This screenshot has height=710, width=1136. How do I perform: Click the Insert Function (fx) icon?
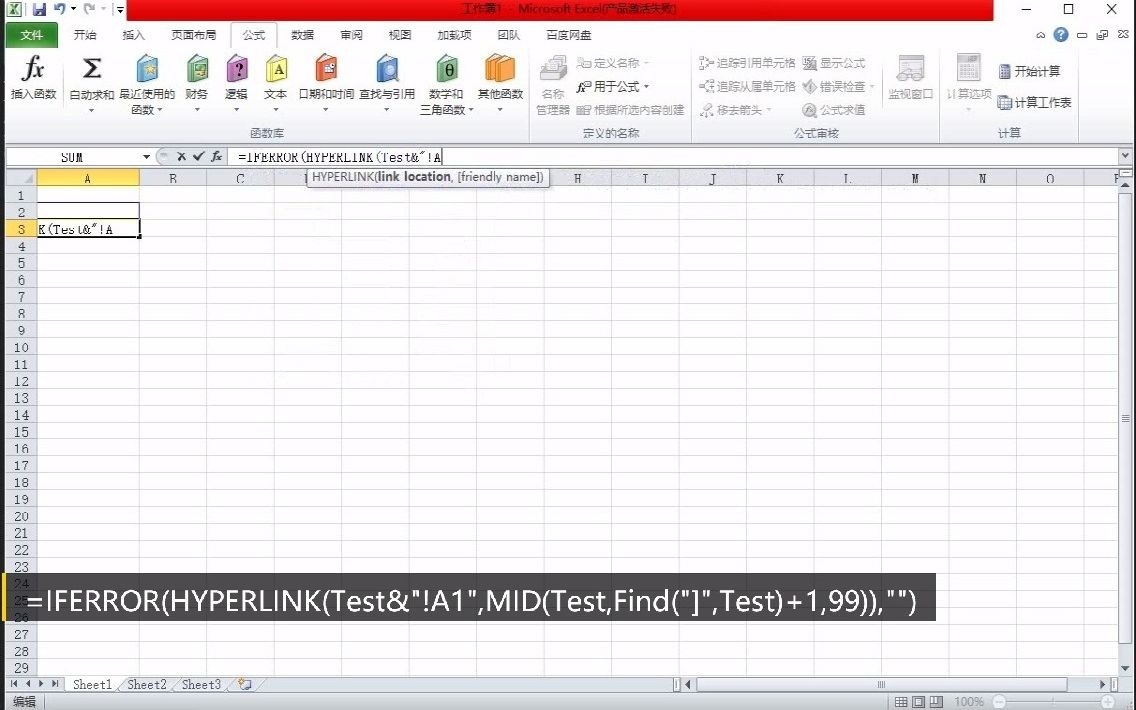(x=33, y=80)
